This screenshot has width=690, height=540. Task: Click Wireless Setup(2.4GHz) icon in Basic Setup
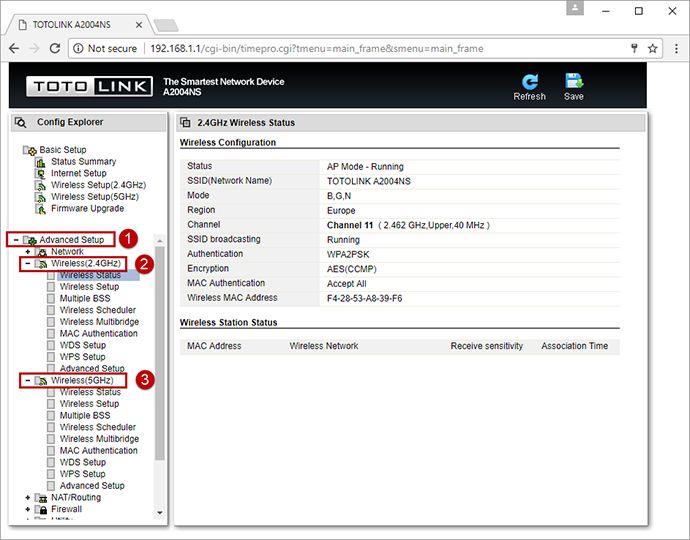(x=40, y=185)
